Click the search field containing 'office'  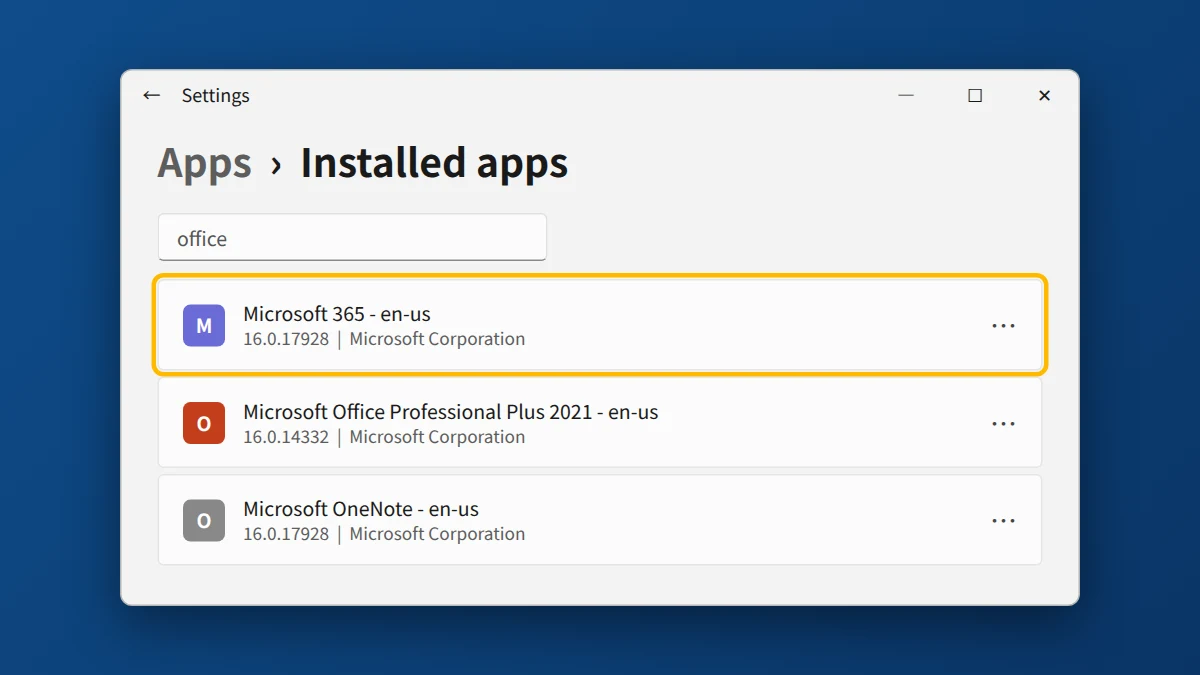[352, 237]
